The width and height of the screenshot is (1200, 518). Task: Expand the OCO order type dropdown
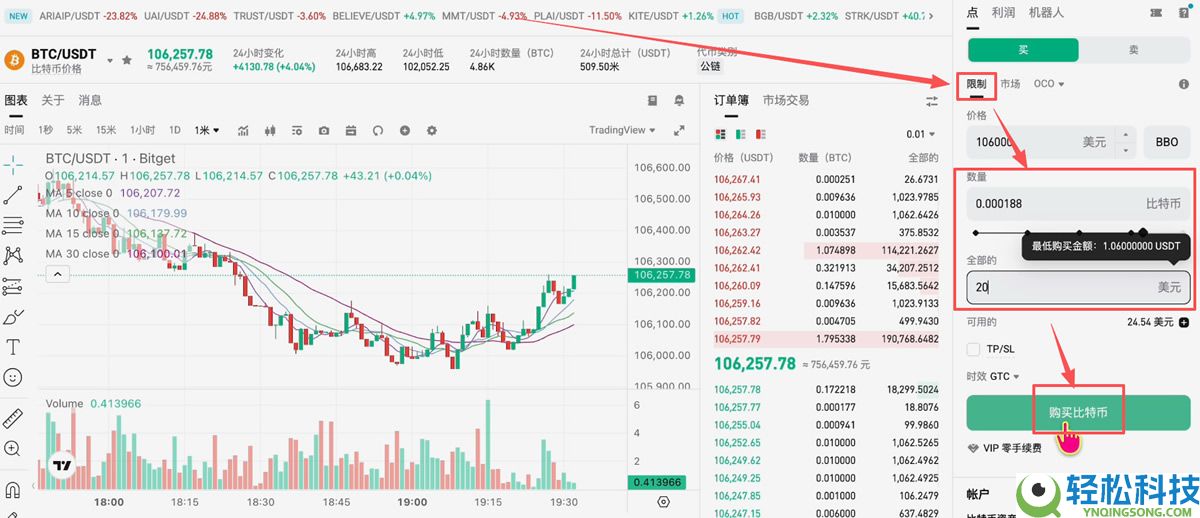(x=1049, y=84)
